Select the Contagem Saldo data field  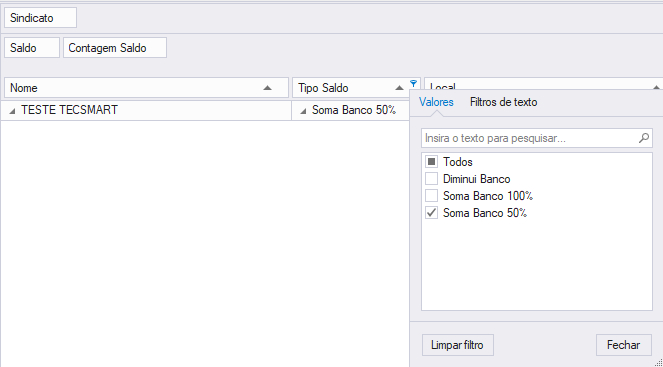tap(115, 48)
